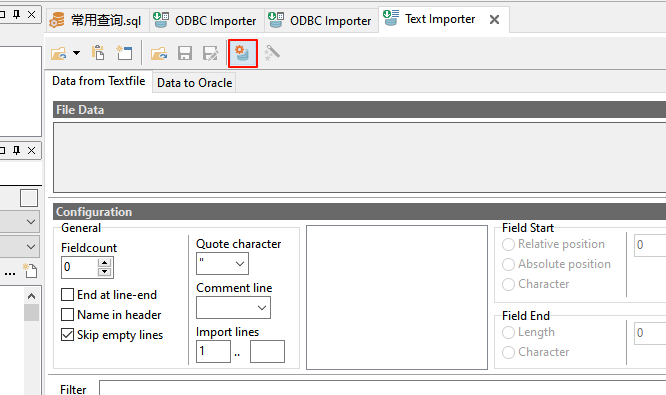Pin the upper left panel
Viewport: 666px width, 395px height.
[17, 14]
